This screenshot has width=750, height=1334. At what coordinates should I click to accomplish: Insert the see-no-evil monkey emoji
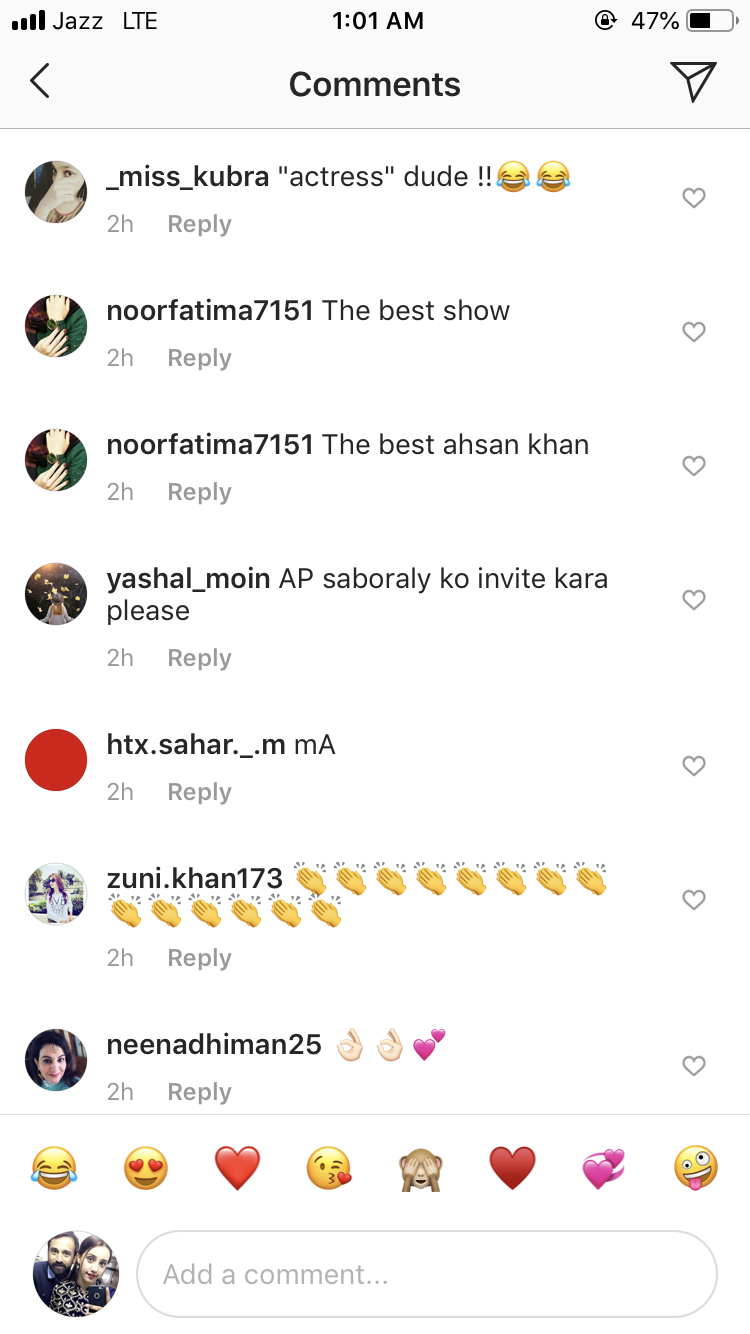click(421, 1167)
